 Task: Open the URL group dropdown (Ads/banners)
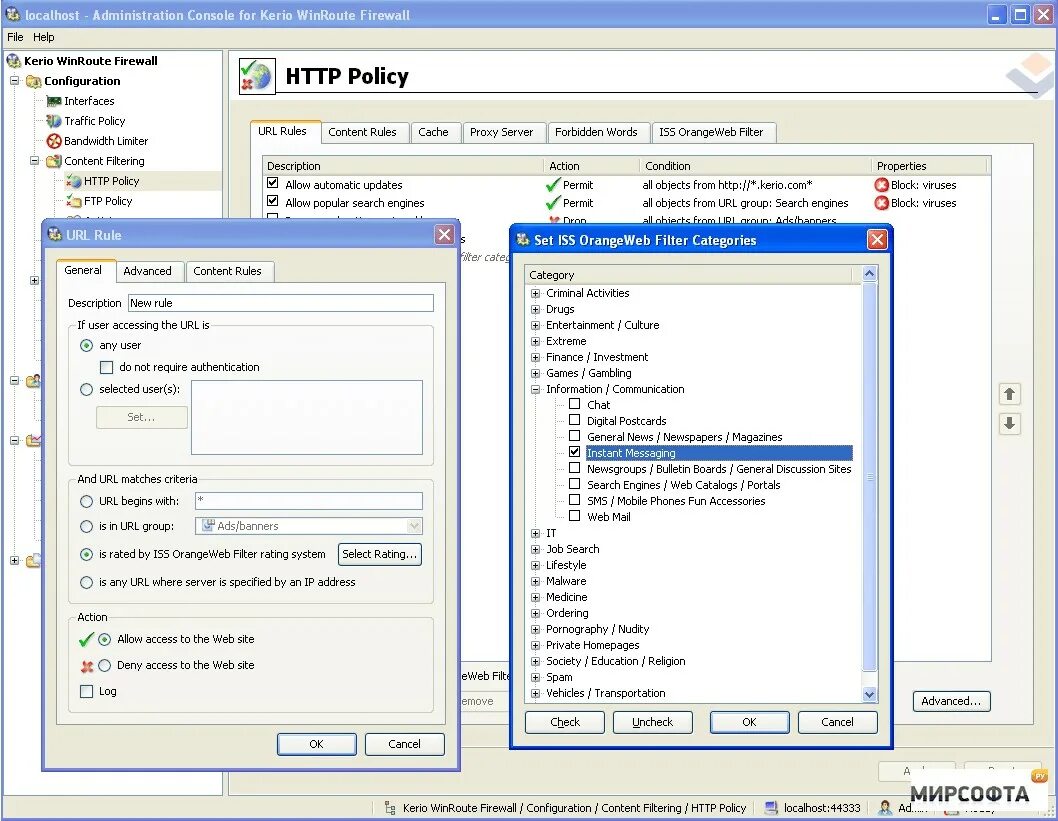(414, 526)
